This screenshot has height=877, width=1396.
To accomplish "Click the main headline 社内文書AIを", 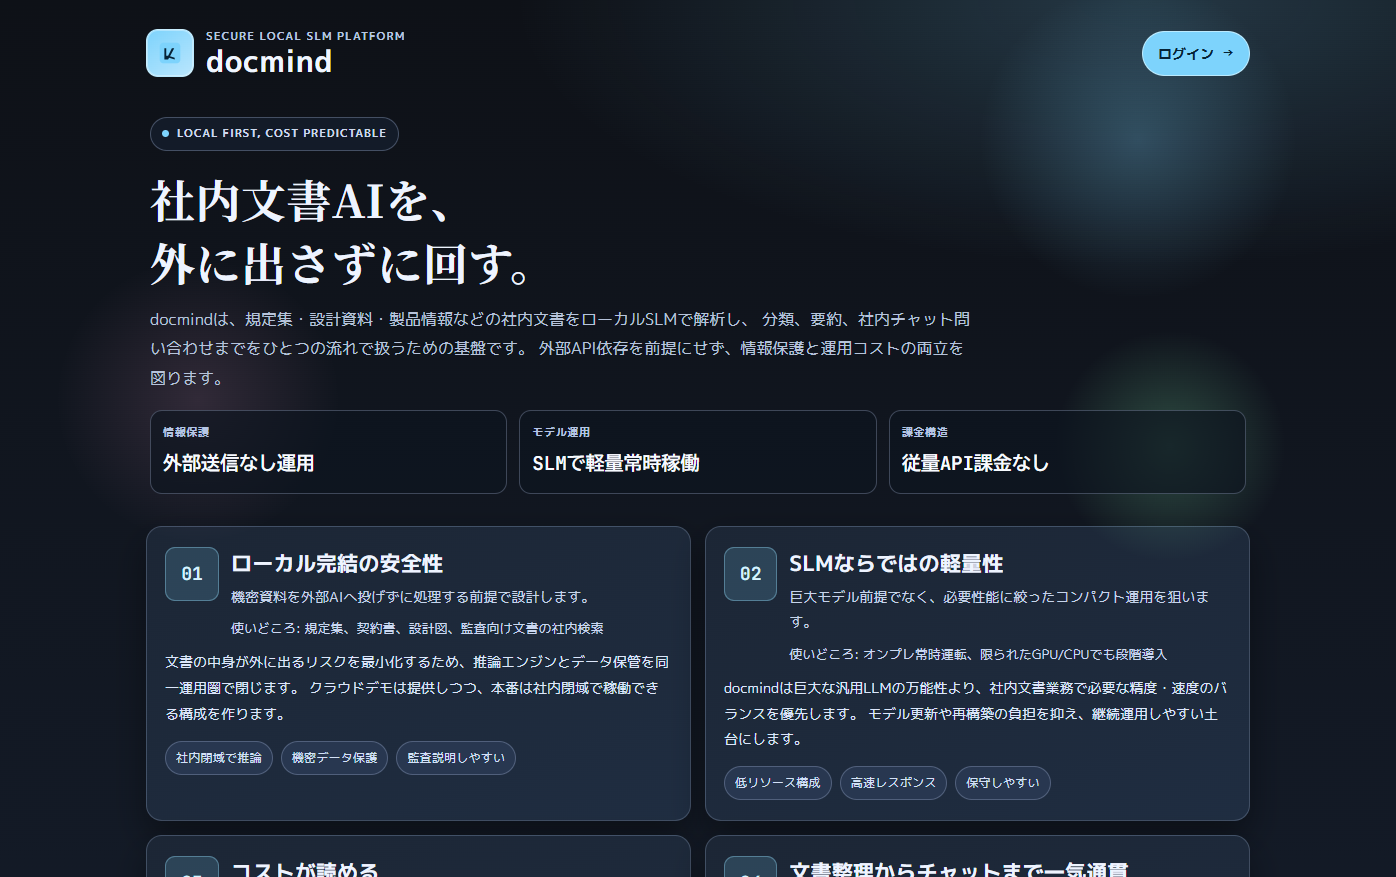I will point(300,201).
